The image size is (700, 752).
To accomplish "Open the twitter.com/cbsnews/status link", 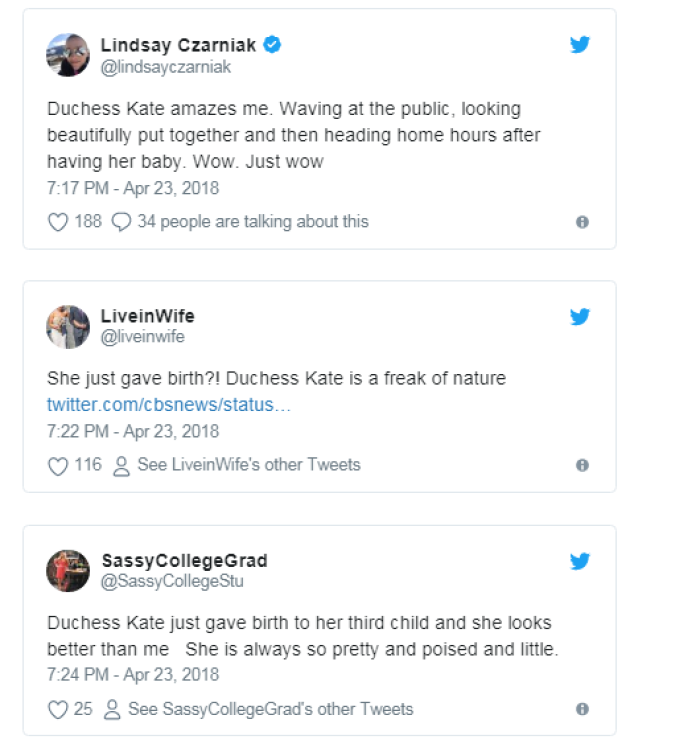I will [x=169, y=406].
